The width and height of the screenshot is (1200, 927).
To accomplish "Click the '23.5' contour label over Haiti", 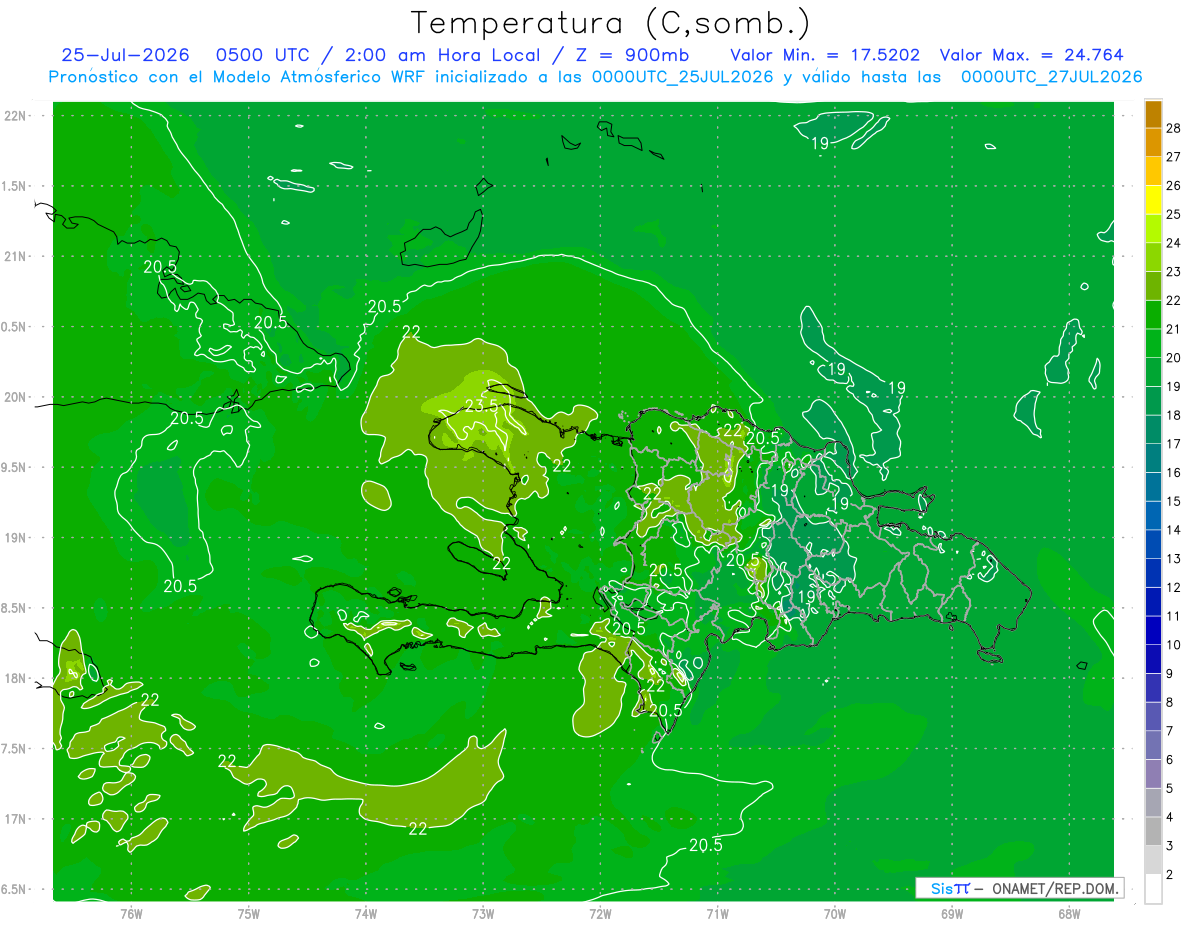I will click(482, 405).
